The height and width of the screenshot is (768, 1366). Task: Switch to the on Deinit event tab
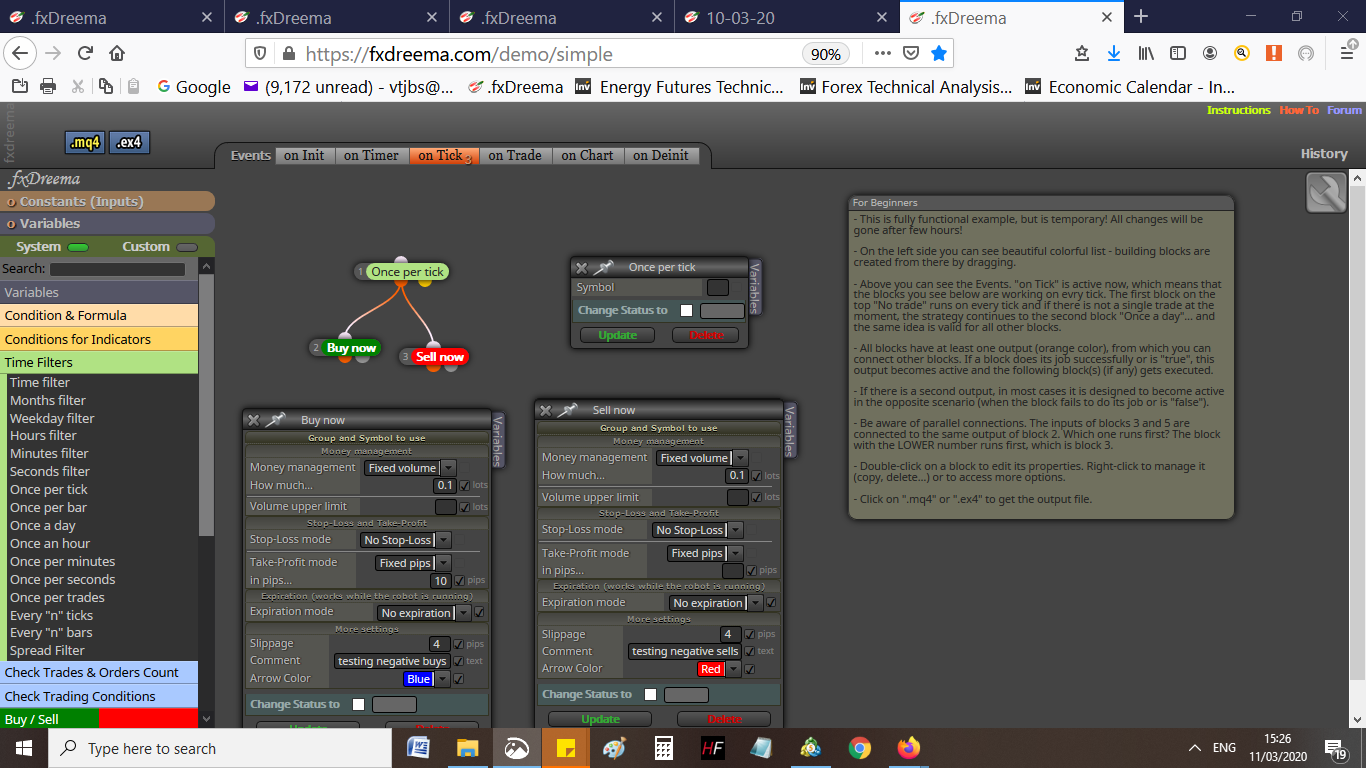tap(660, 155)
